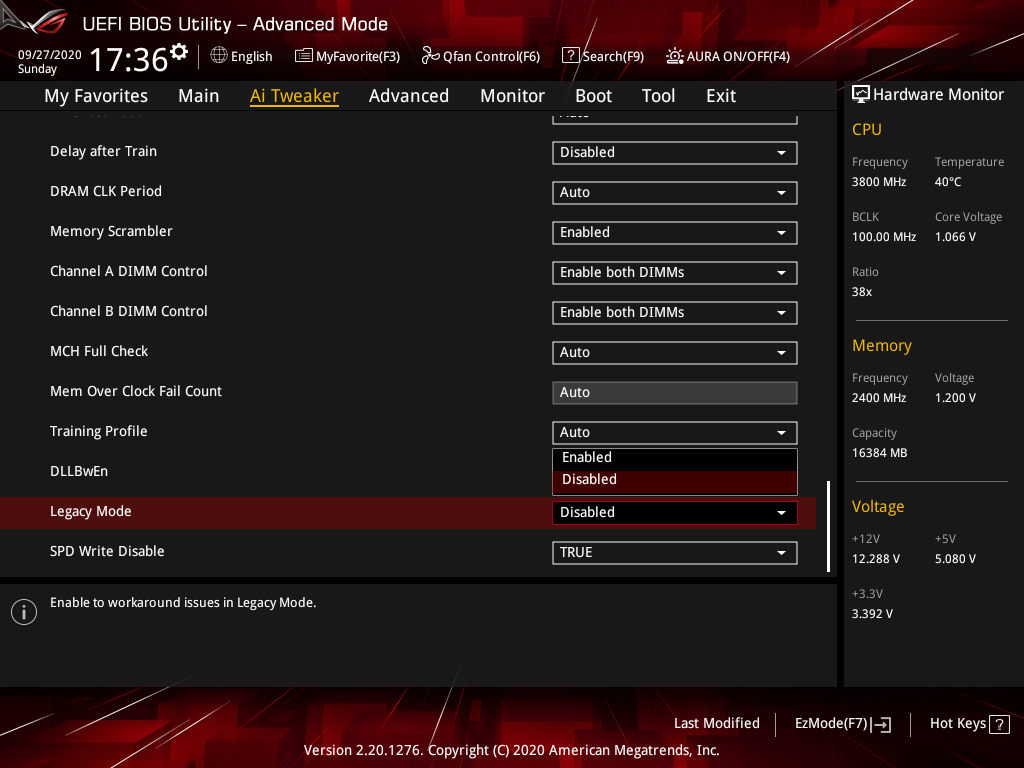Switch to the Advanced tab
This screenshot has width=1024, height=768.
pyautogui.click(x=408, y=96)
